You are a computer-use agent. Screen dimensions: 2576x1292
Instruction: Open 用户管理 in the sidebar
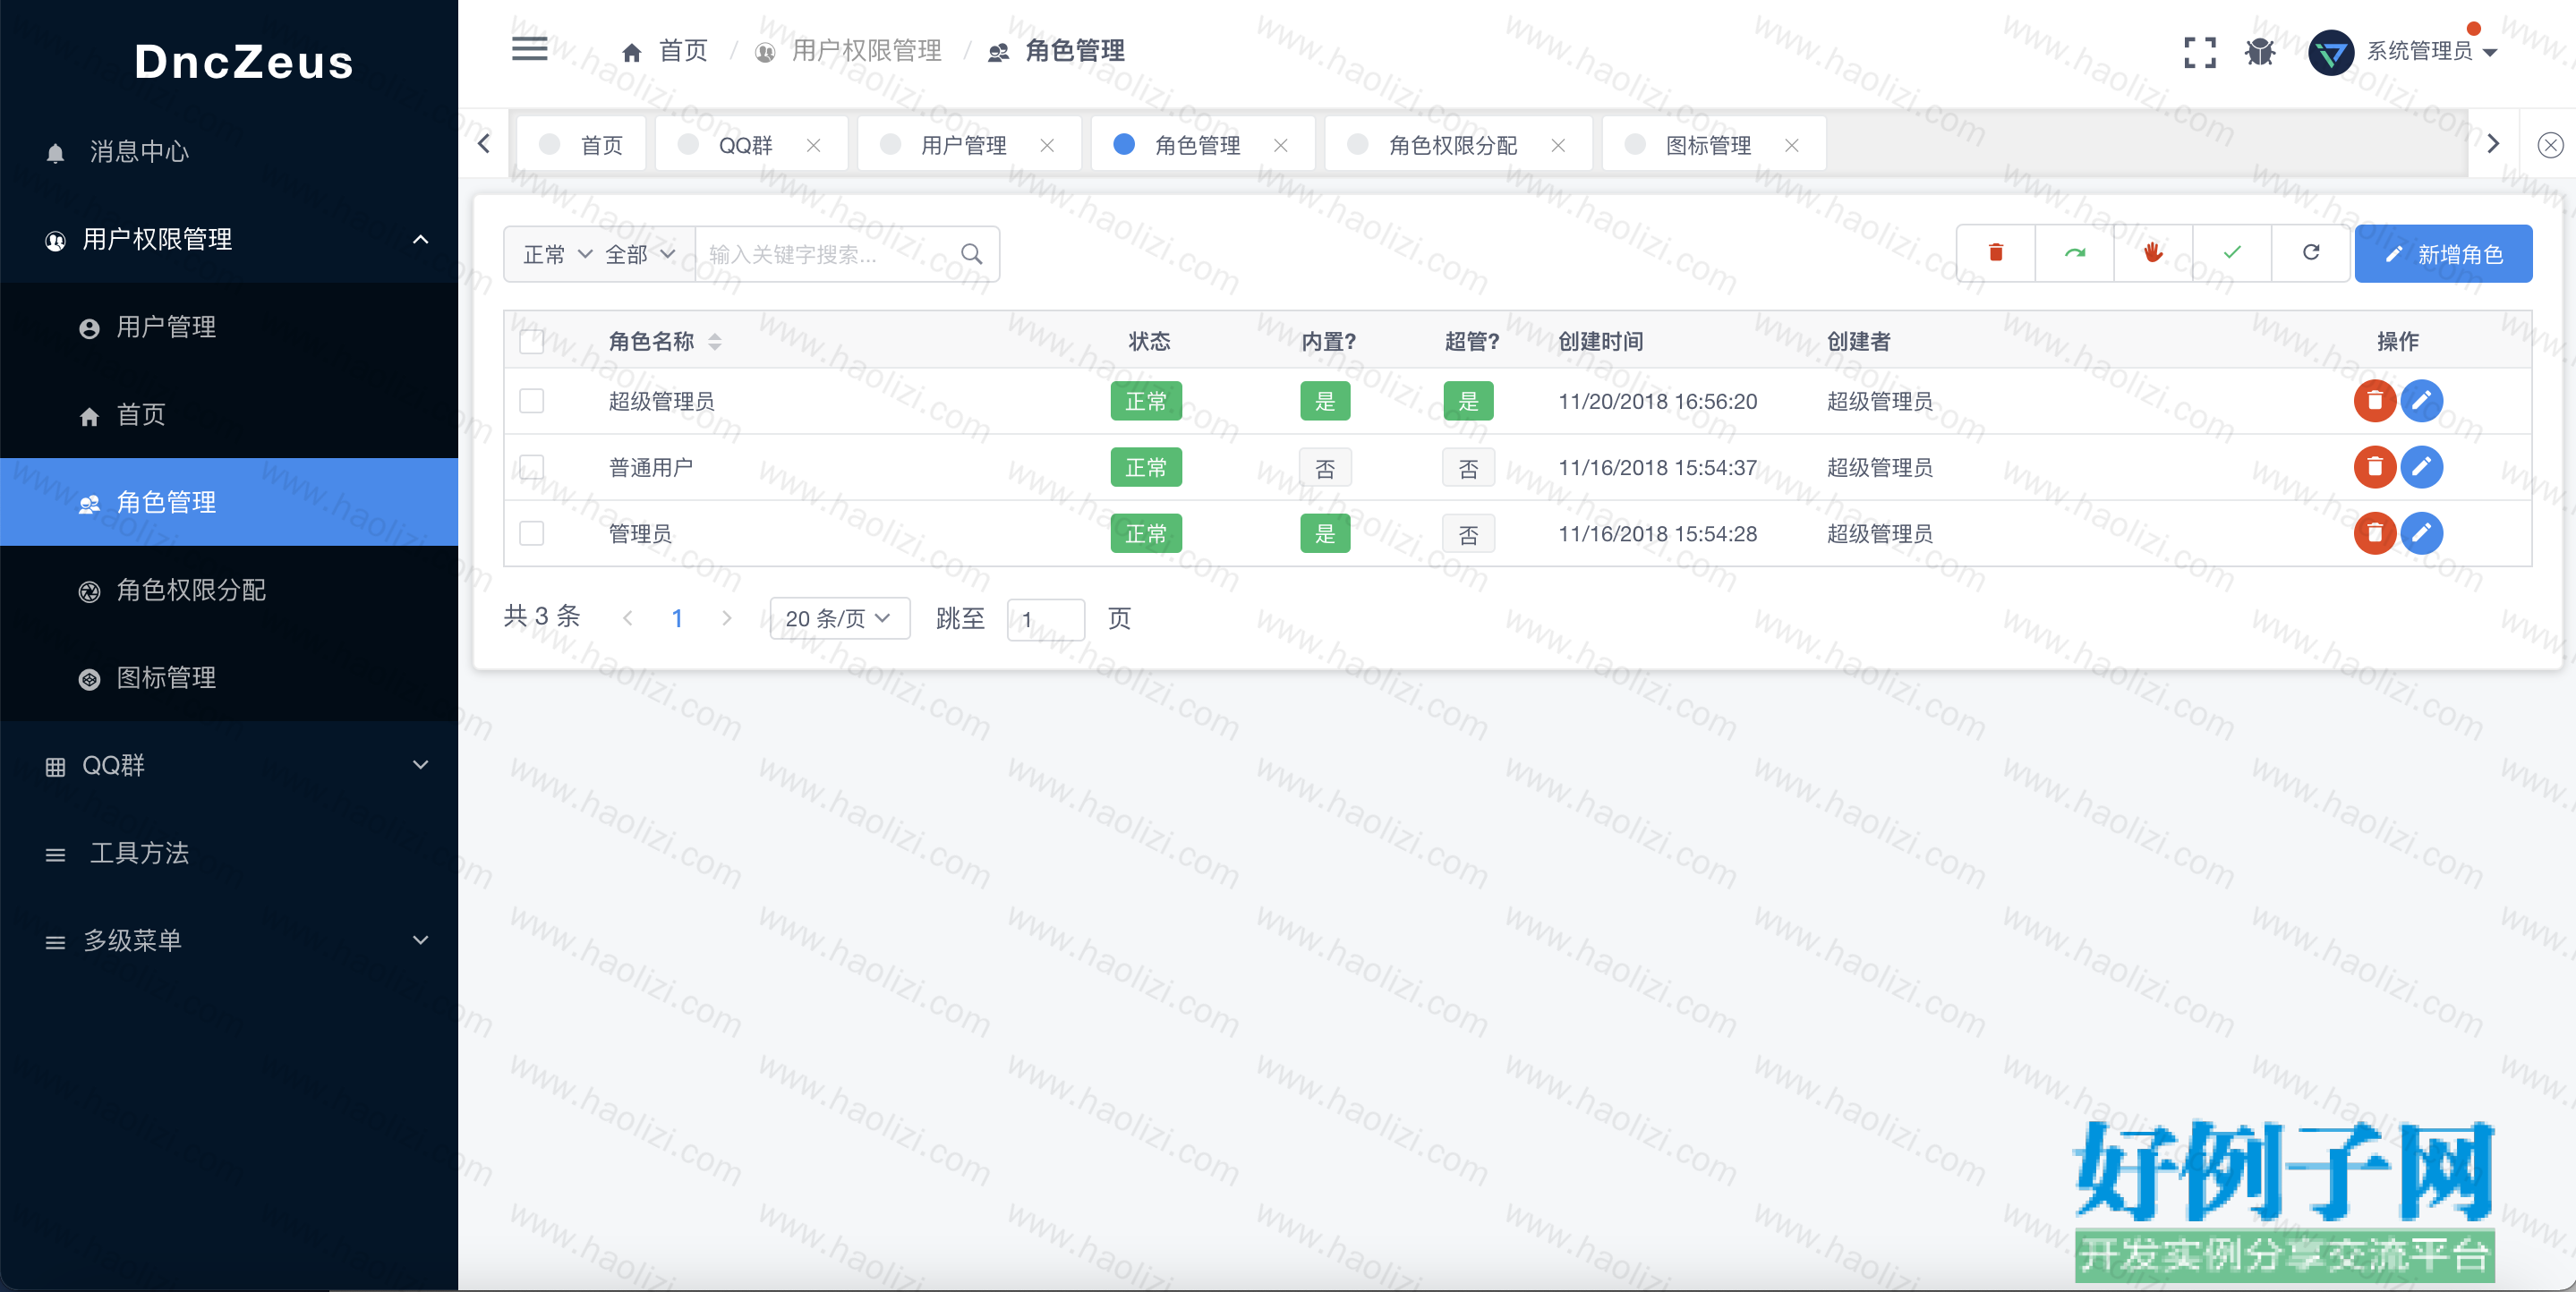(229, 327)
